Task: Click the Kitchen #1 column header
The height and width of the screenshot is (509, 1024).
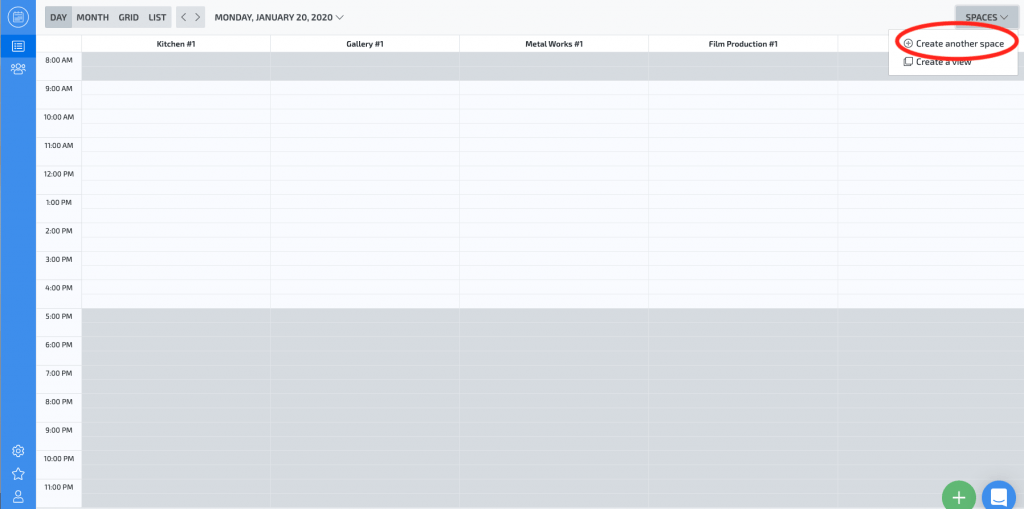Action: [x=176, y=44]
